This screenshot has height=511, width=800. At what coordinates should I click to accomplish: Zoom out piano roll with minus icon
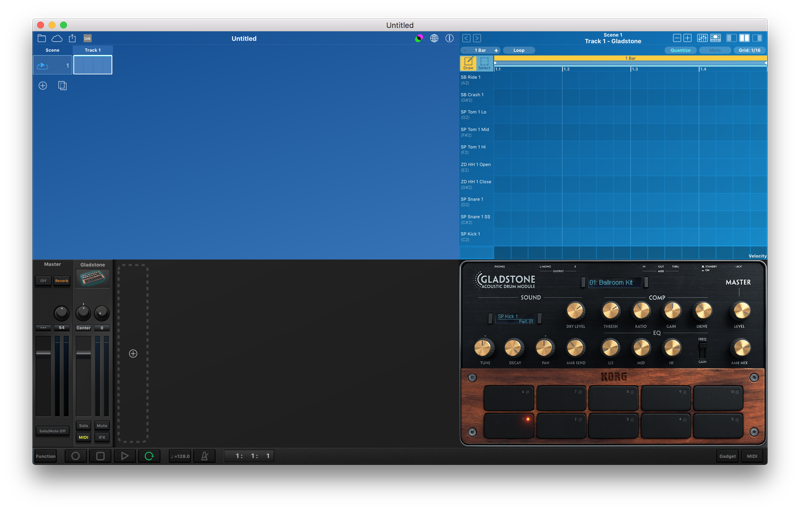tap(677, 38)
